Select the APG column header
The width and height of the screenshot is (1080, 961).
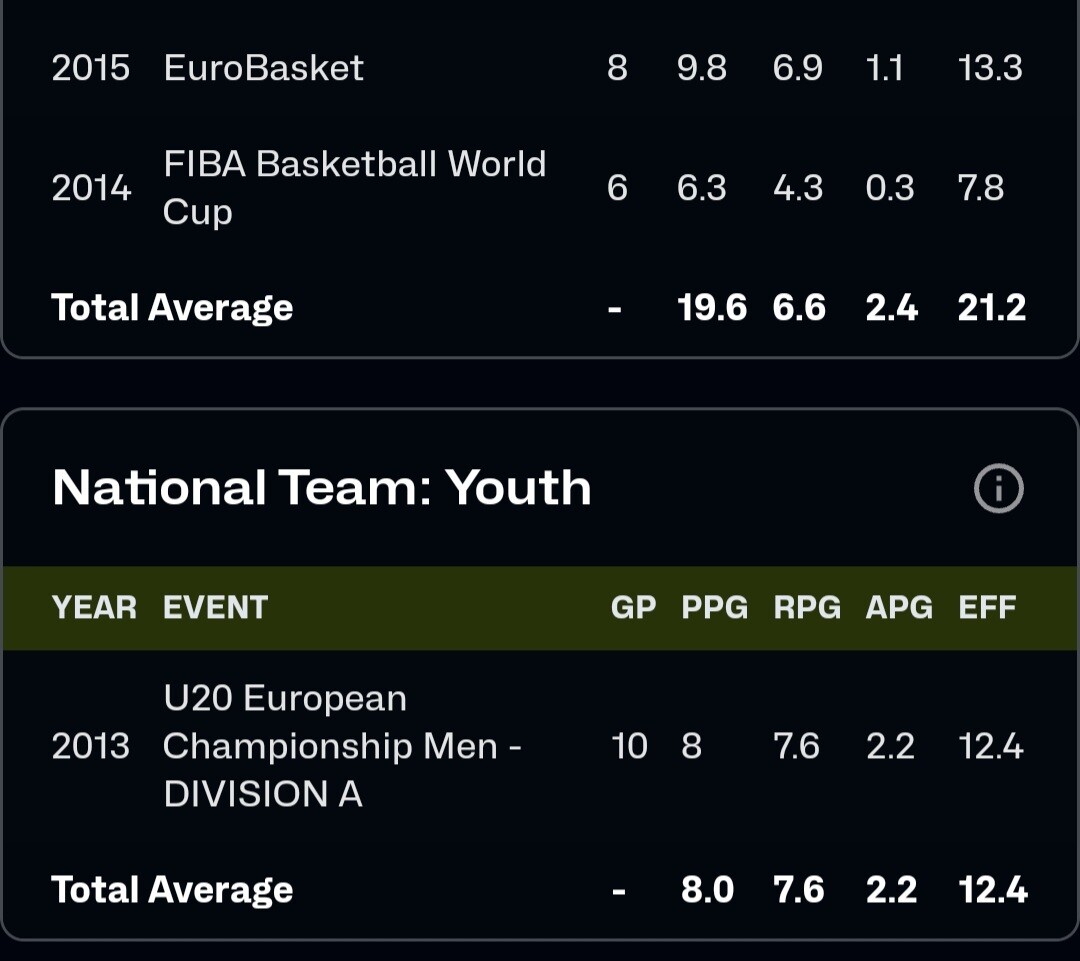(x=898, y=608)
